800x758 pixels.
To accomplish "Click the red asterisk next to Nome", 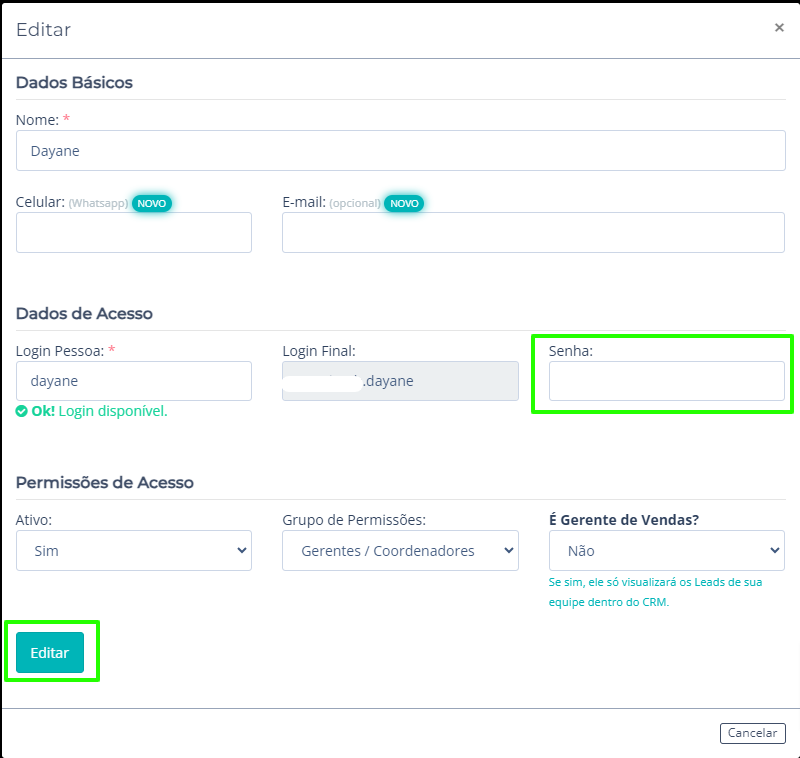I will point(67,120).
